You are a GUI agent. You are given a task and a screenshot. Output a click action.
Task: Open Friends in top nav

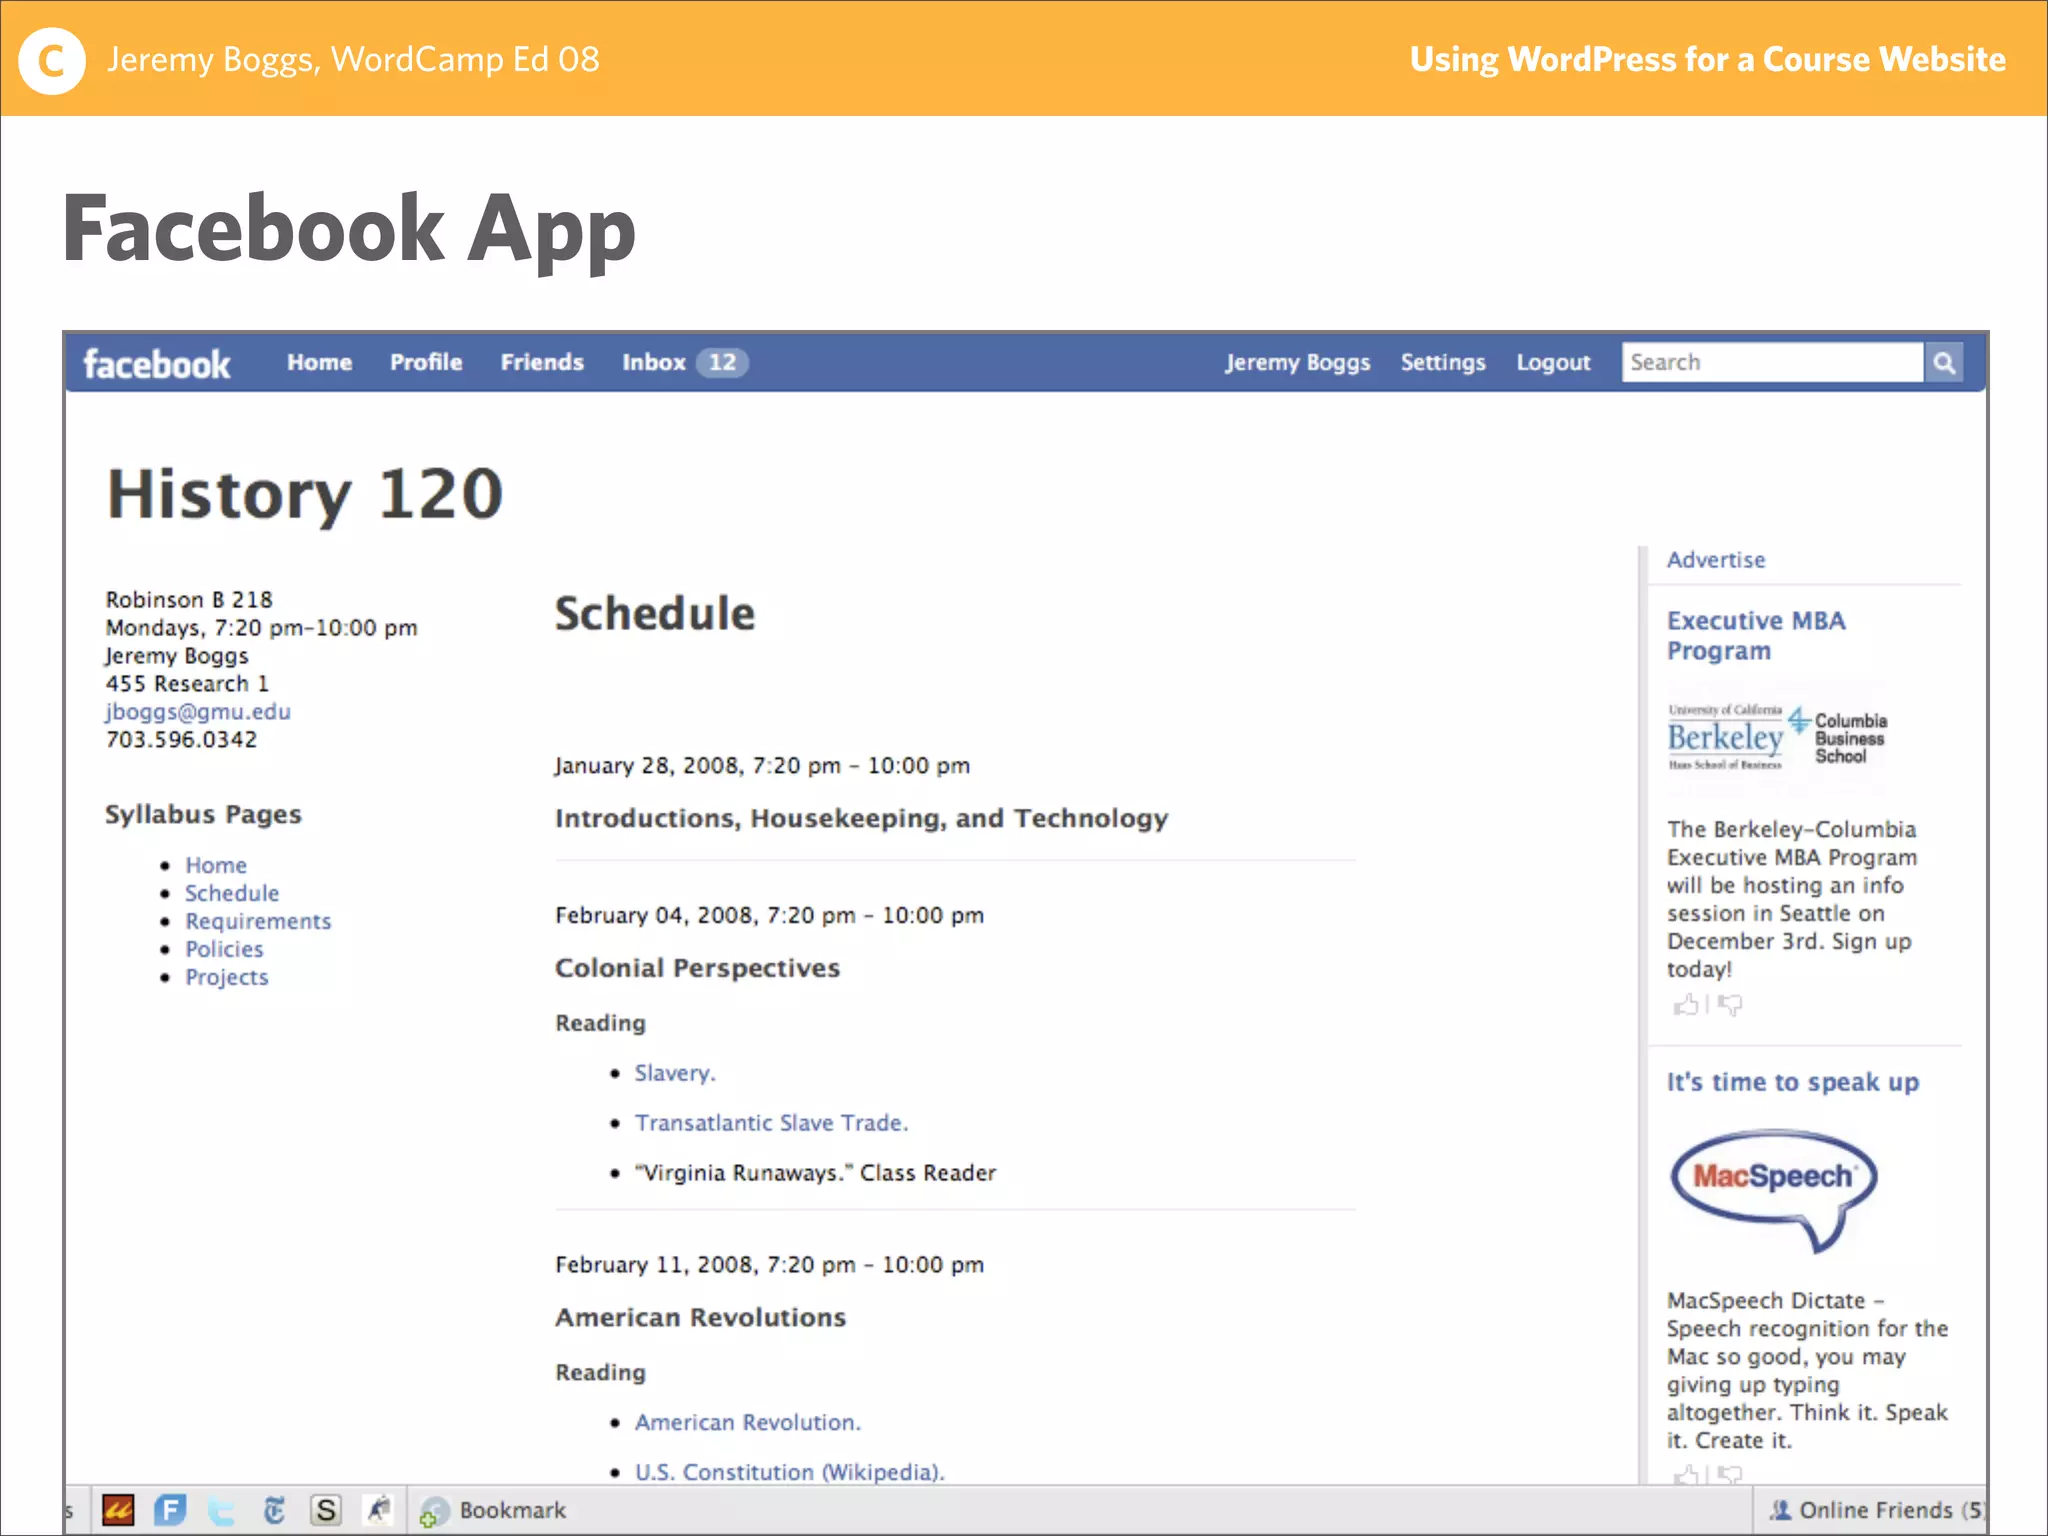(542, 362)
